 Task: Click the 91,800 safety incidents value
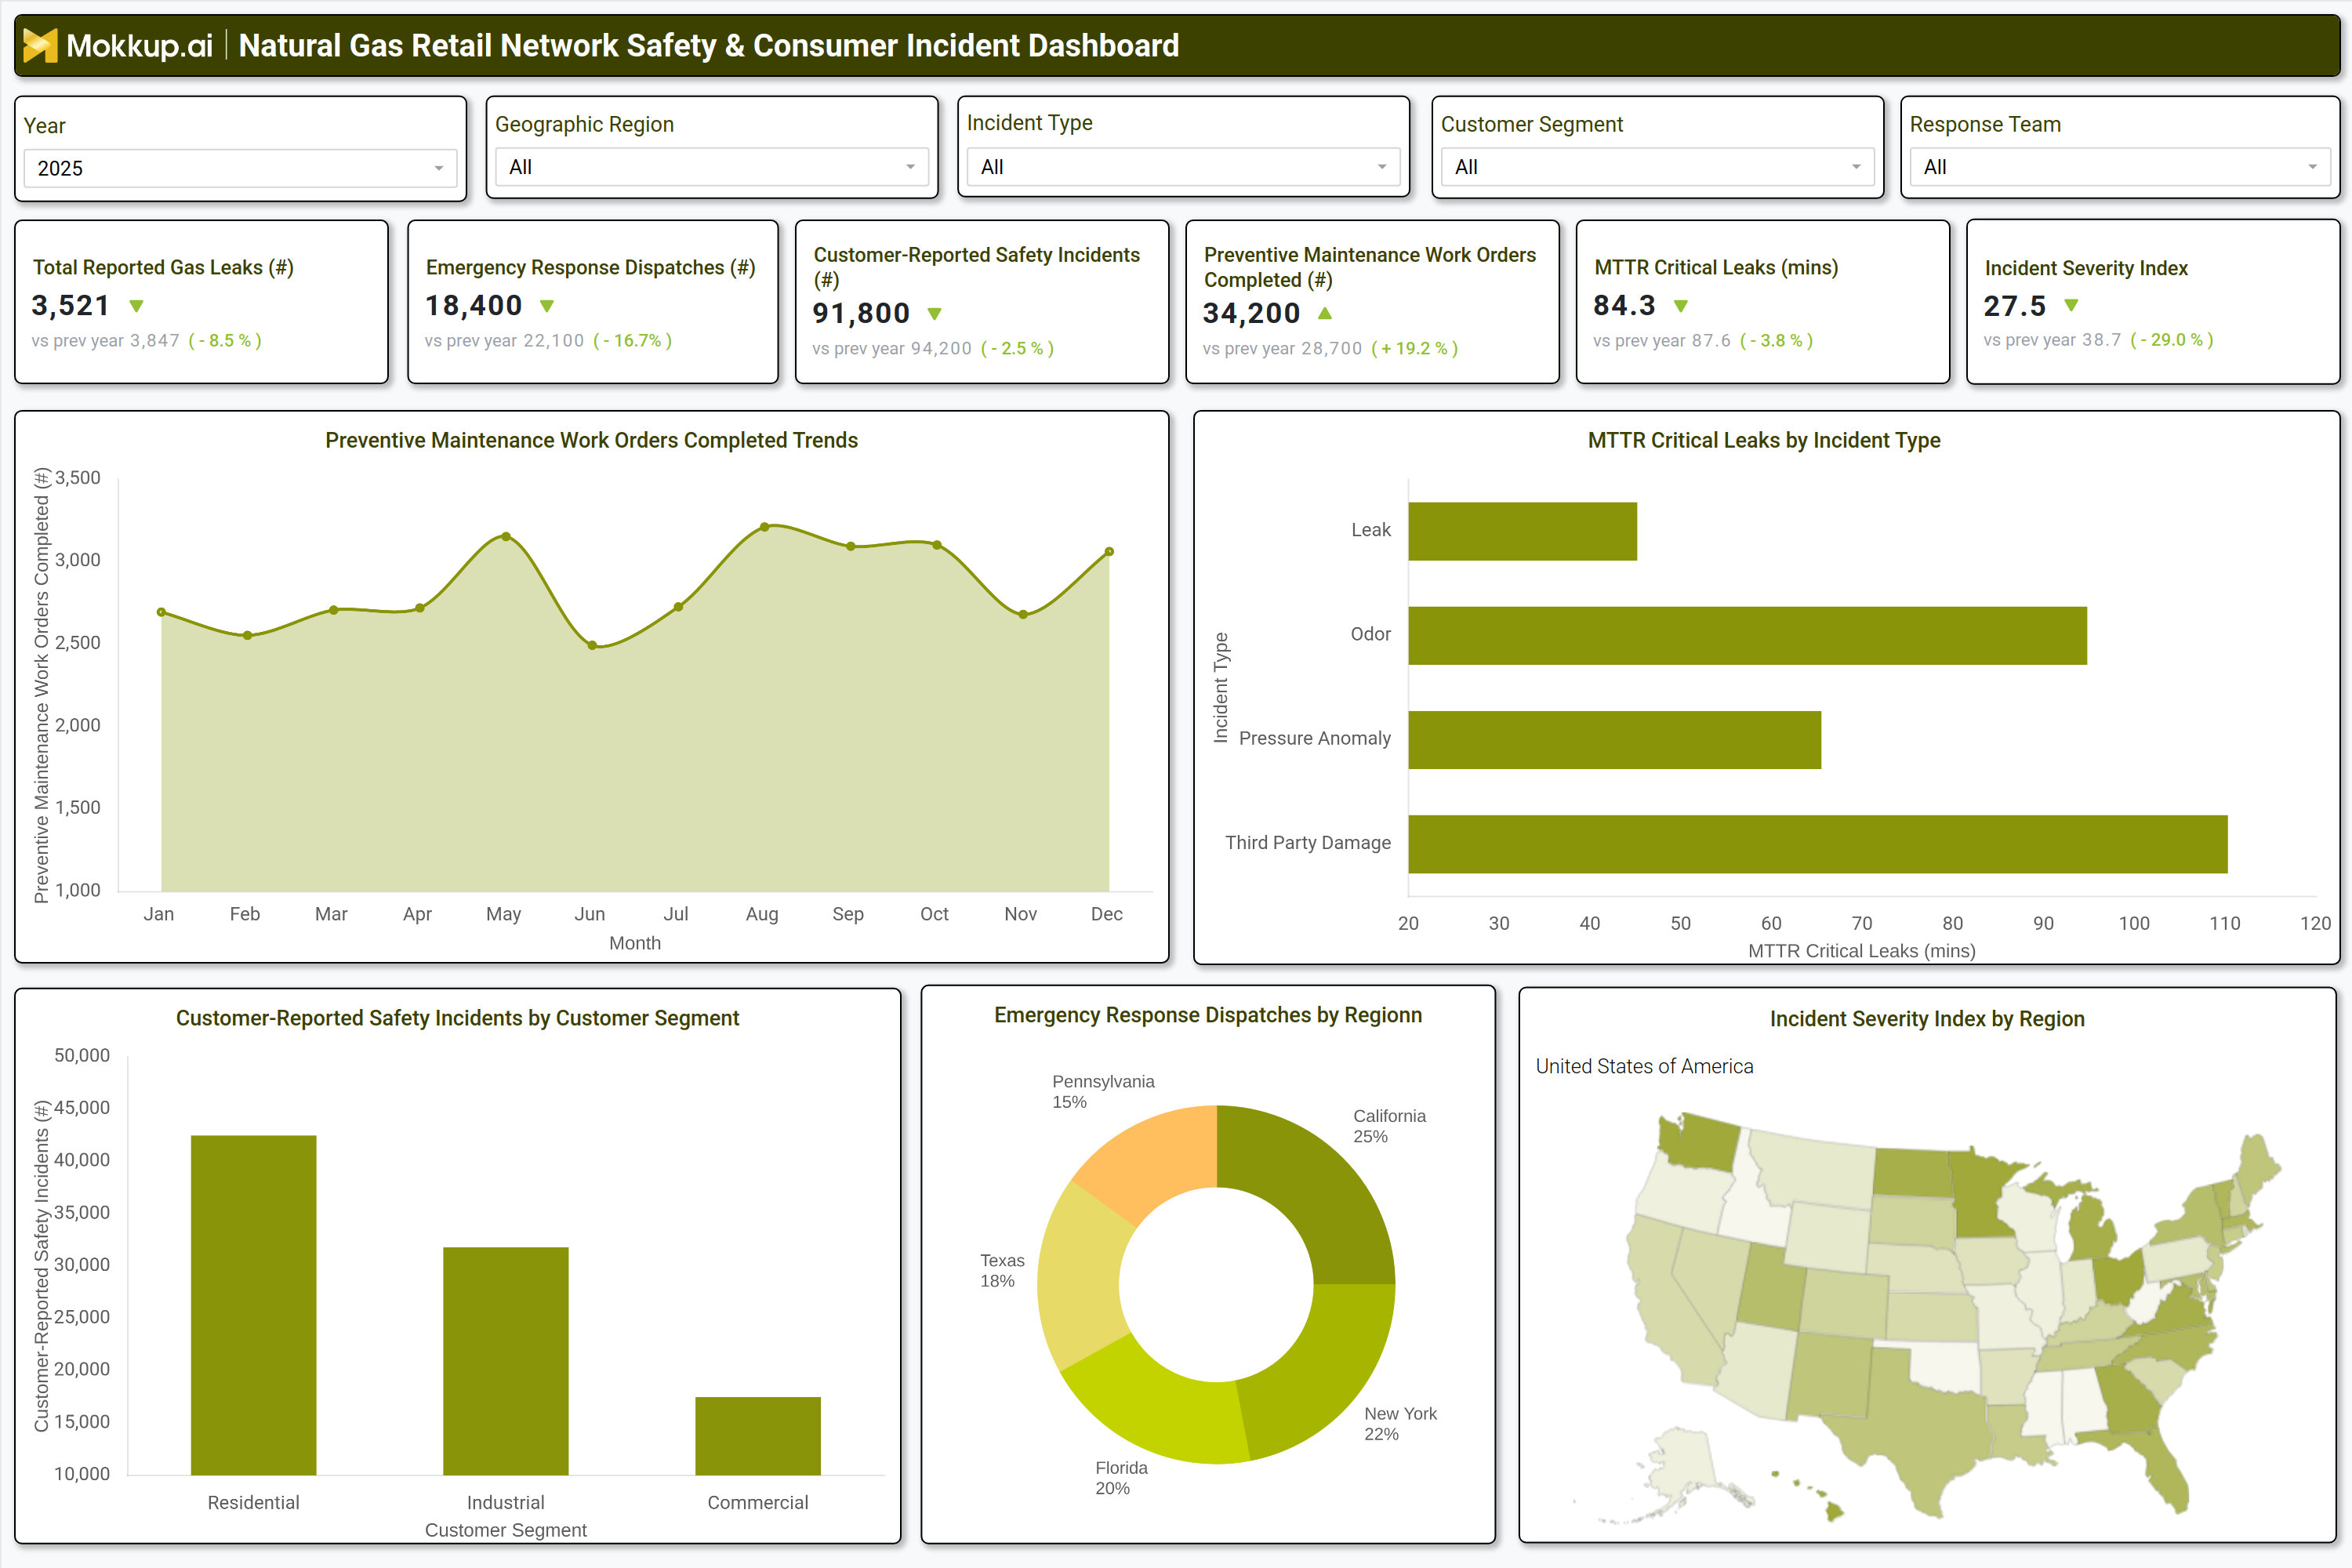[x=861, y=313]
